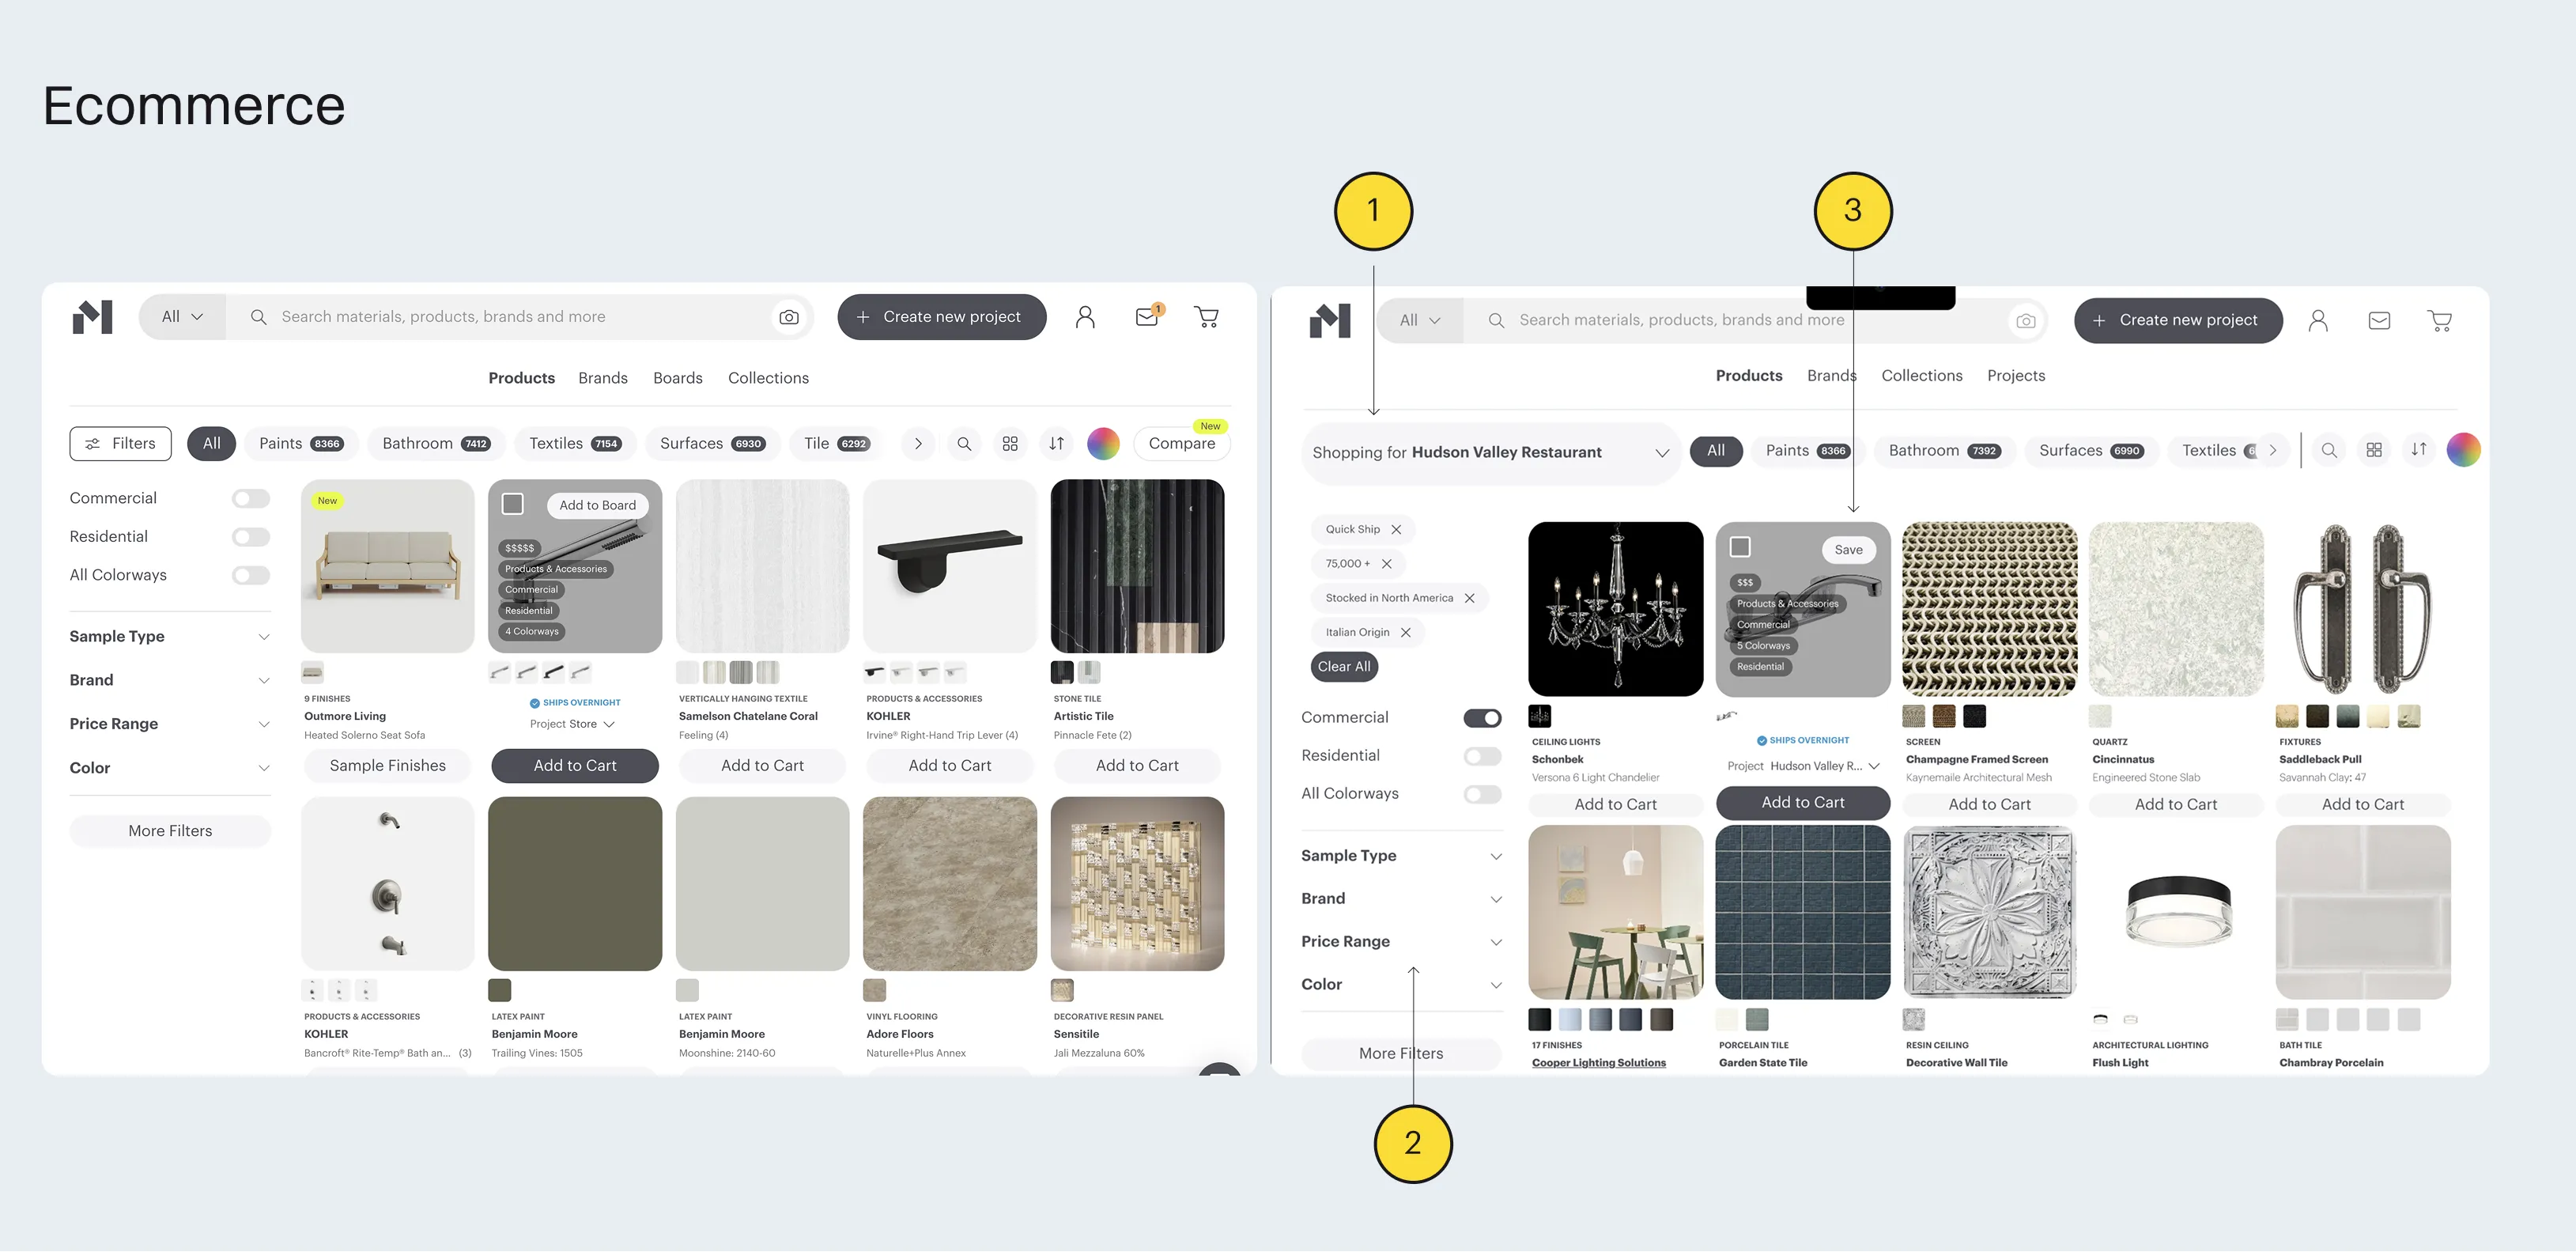Click sort arrows icon in left panel toolbar
The image size is (2576, 1252).
point(1056,443)
